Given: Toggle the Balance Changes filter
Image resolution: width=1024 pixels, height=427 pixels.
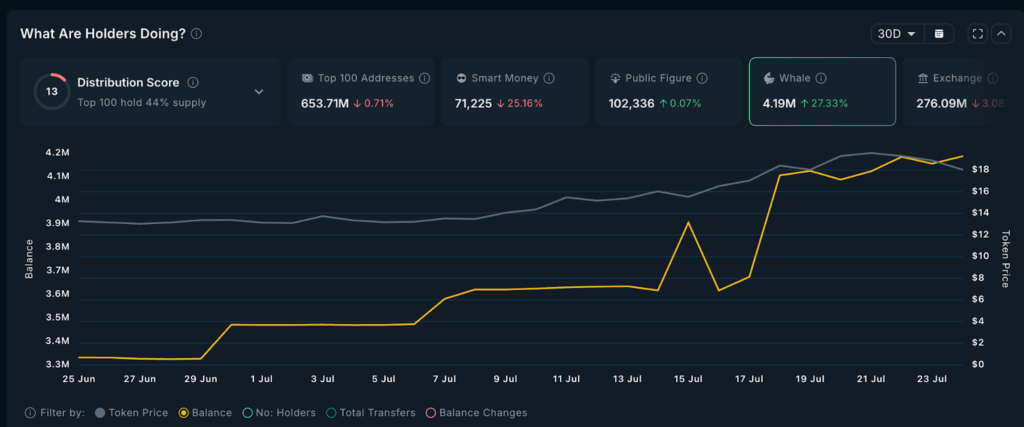Looking at the screenshot, I should 476,413.
